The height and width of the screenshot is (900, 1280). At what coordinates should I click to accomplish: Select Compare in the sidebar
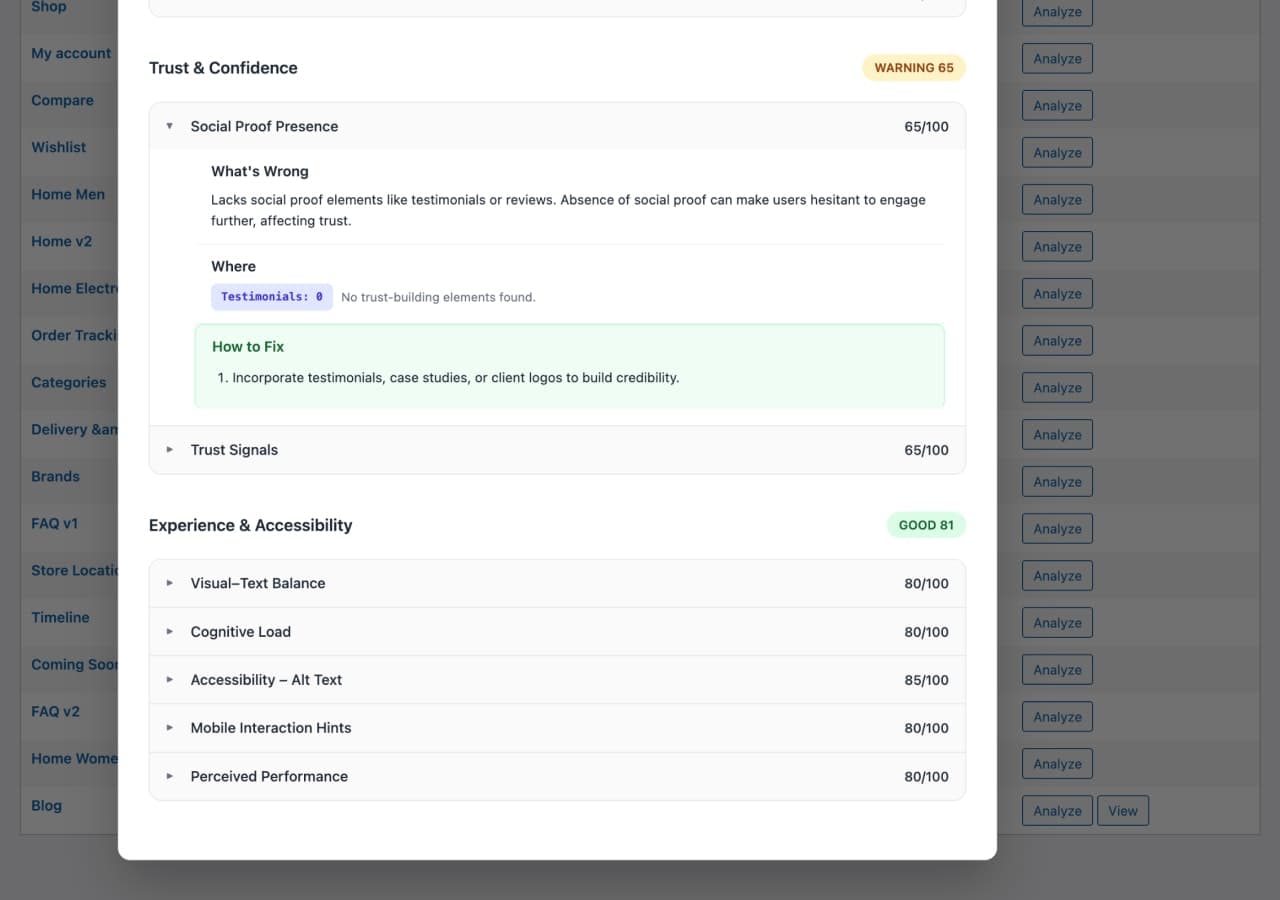click(x=62, y=100)
